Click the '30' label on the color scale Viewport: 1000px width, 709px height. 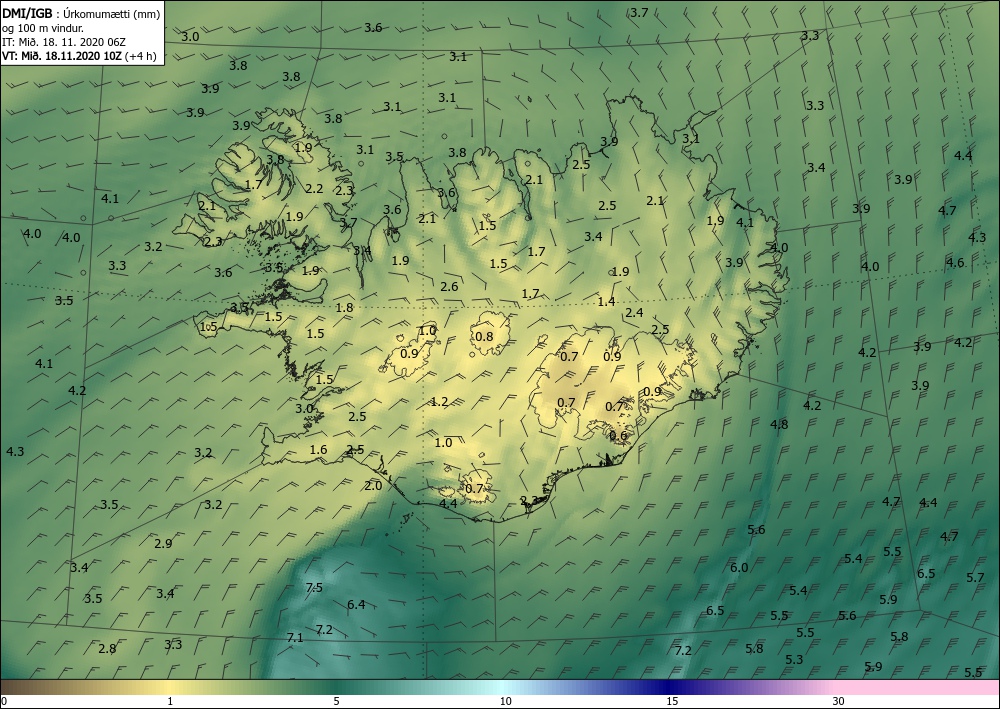click(x=839, y=701)
